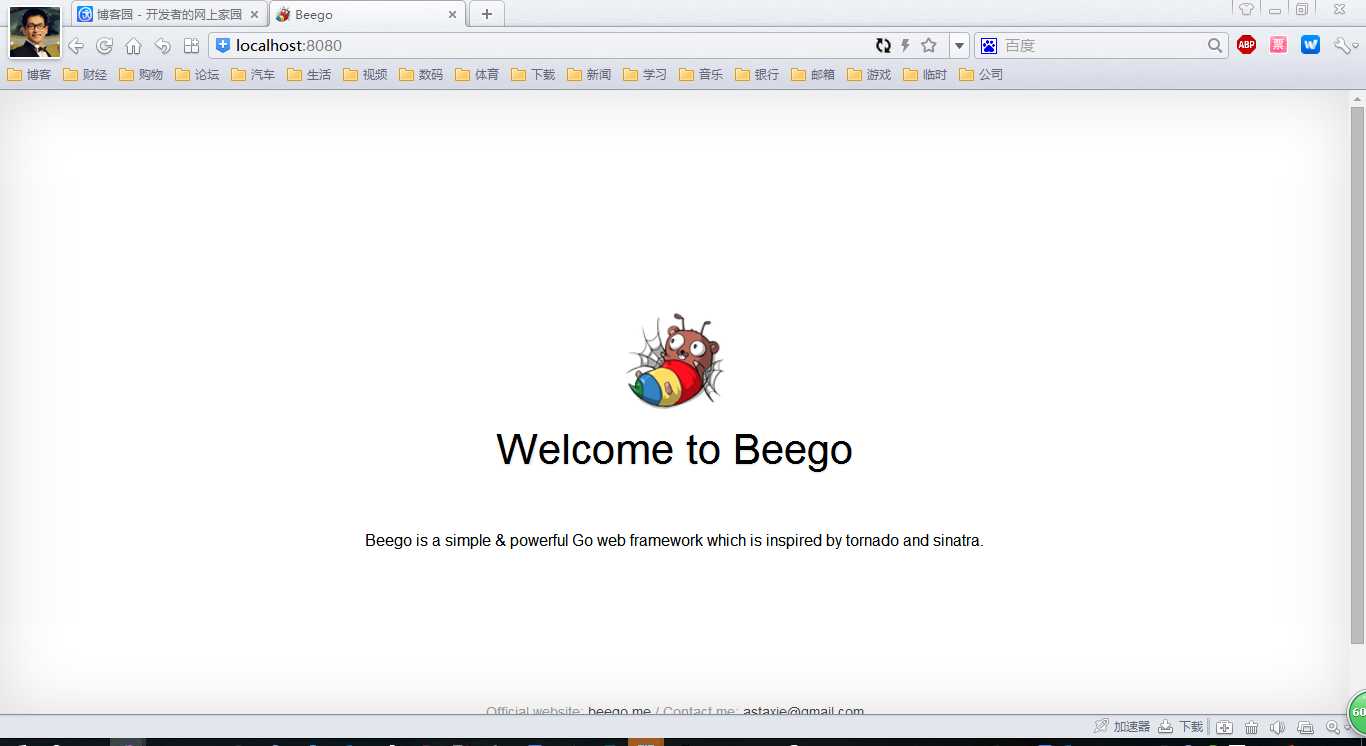Open the 银行 bookmark folder
The height and width of the screenshot is (746, 1366).
click(x=757, y=75)
